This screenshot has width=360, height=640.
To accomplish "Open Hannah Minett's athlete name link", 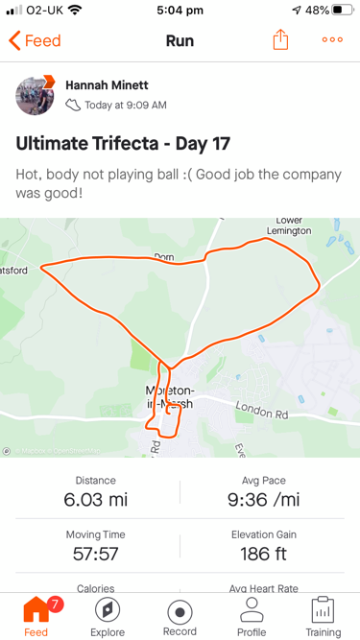I will [107, 85].
